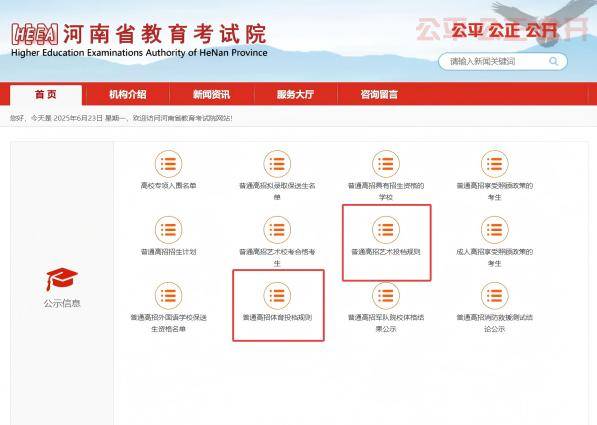Open 新闻资讯 menu item
Image resolution: width=597 pixels, height=425 pixels.
(211, 94)
